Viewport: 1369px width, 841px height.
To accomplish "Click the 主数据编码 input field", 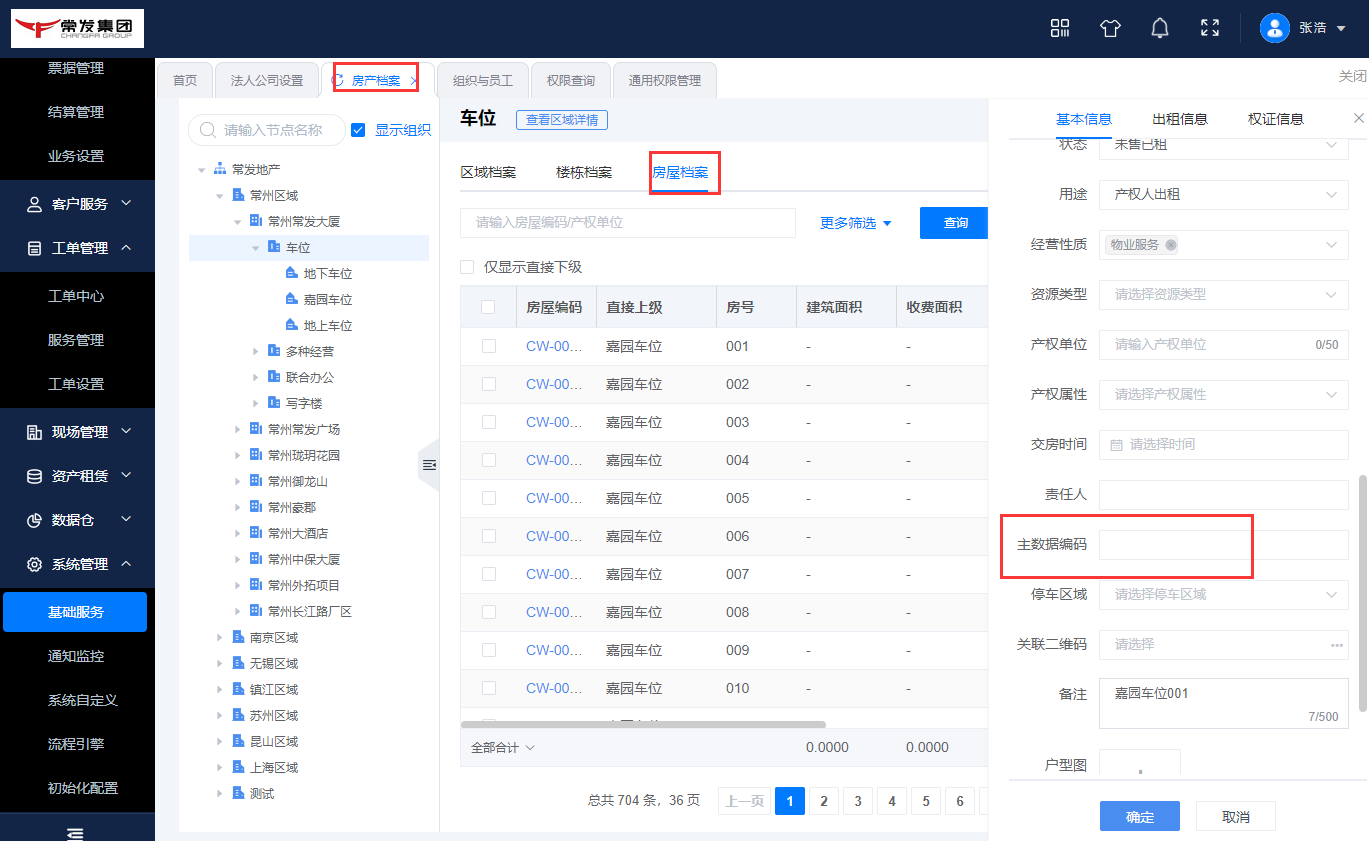I will tap(1223, 545).
